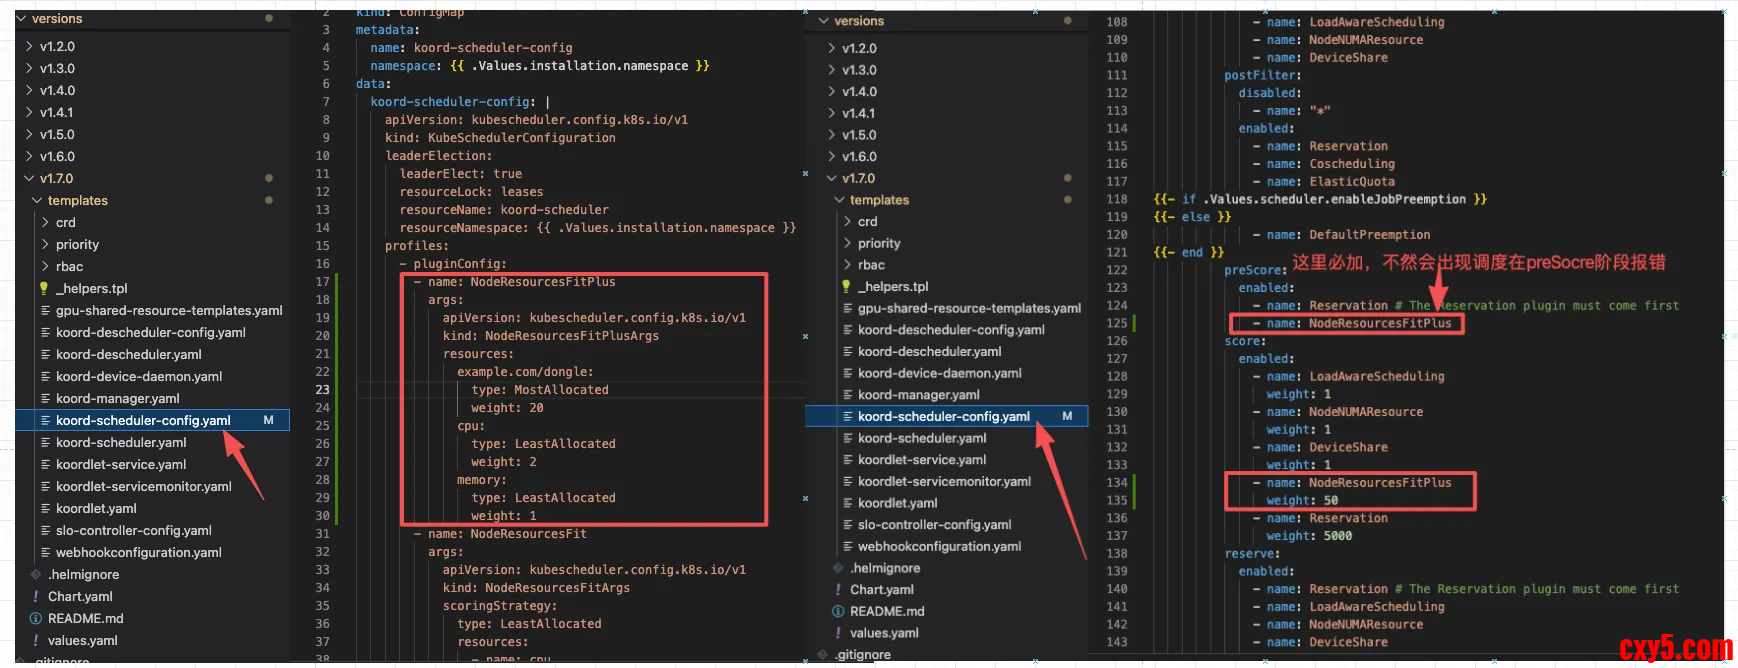Click the lightbulb icon beside _helpers.tpl in left explorer
This screenshot has height=668, width=1738.
[44, 288]
